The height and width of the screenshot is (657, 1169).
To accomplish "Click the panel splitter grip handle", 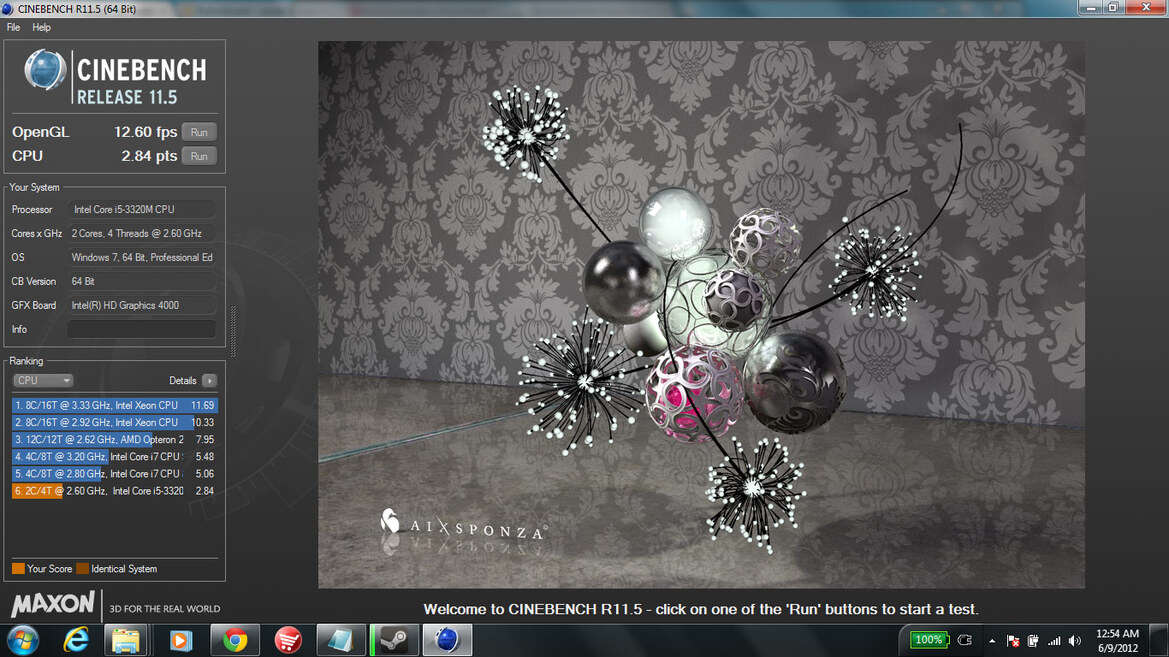I will click(233, 331).
